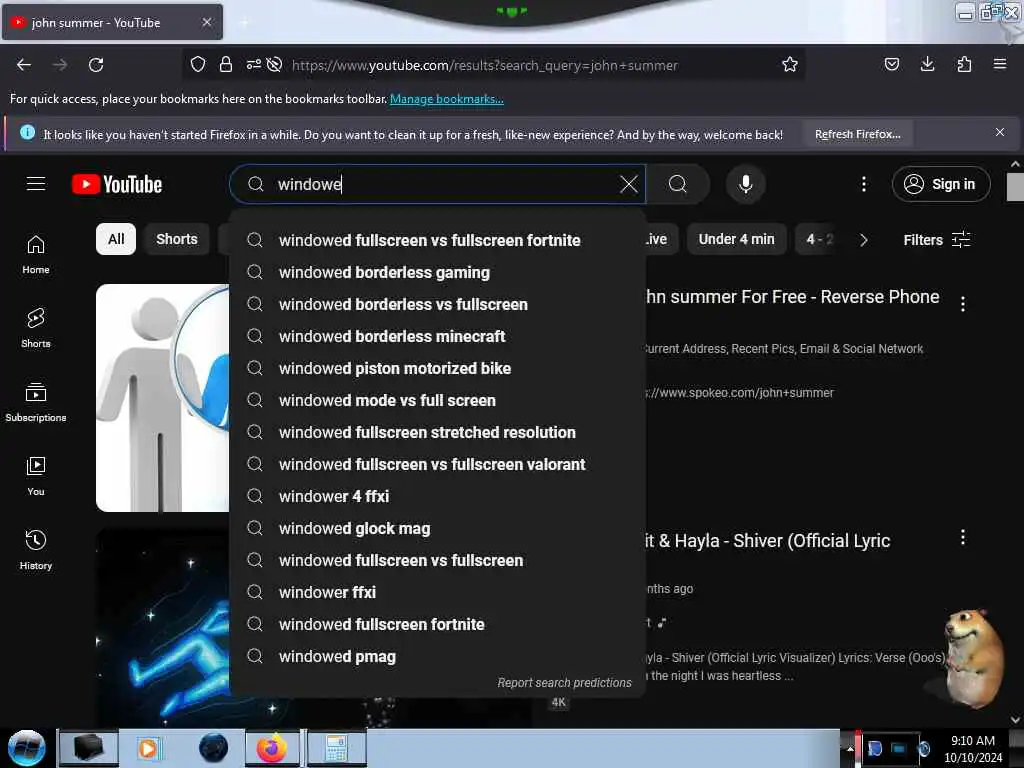Pick suggestion windowed fullscreen stretched resolution
Image resolution: width=1024 pixels, height=768 pixels.
(438, 432)
